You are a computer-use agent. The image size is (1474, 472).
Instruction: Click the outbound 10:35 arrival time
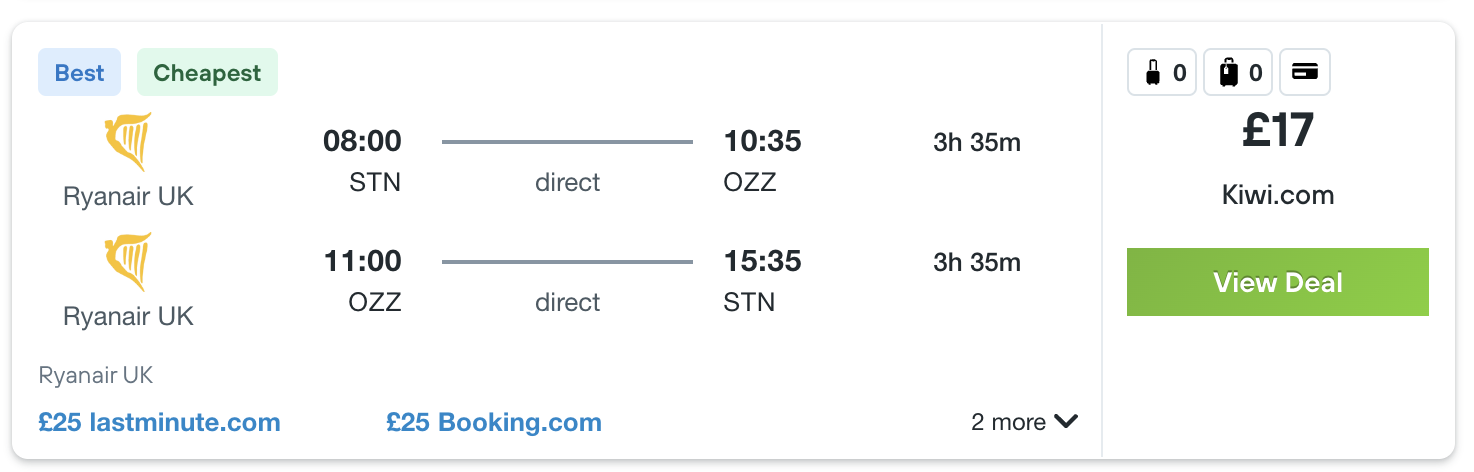coord(763,142)
